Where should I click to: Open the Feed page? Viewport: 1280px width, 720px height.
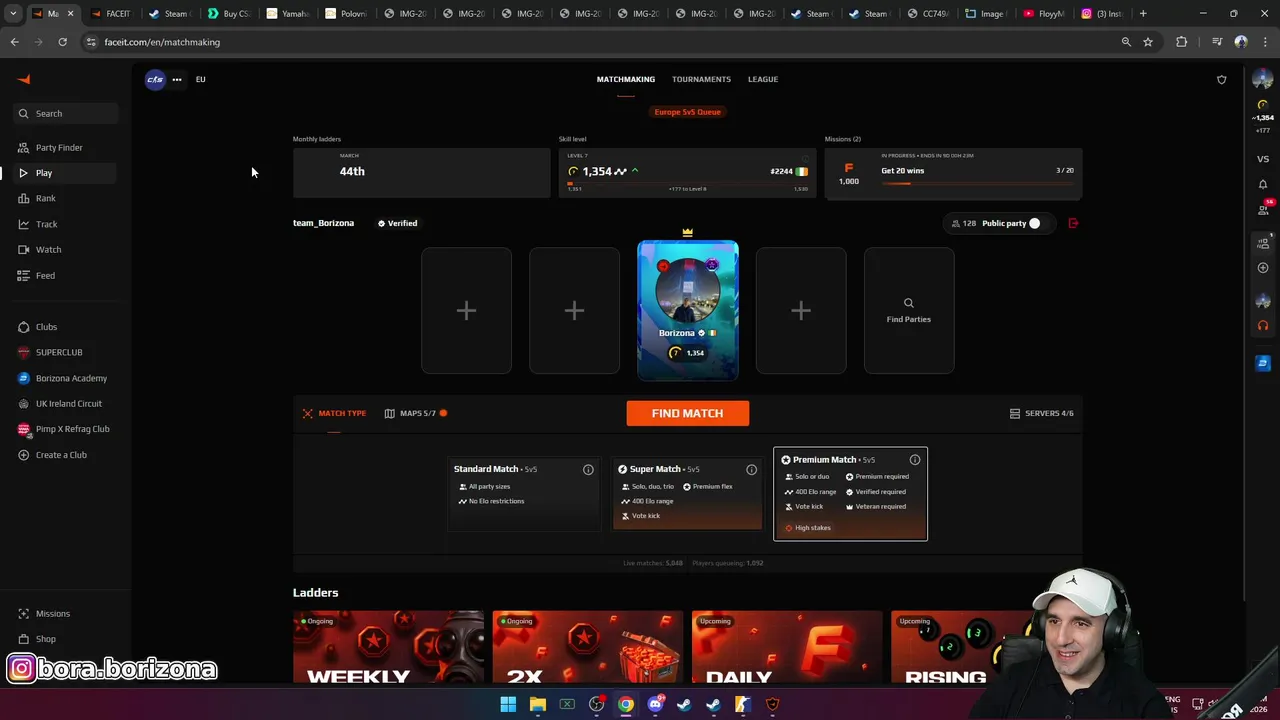tap(45, 275)
